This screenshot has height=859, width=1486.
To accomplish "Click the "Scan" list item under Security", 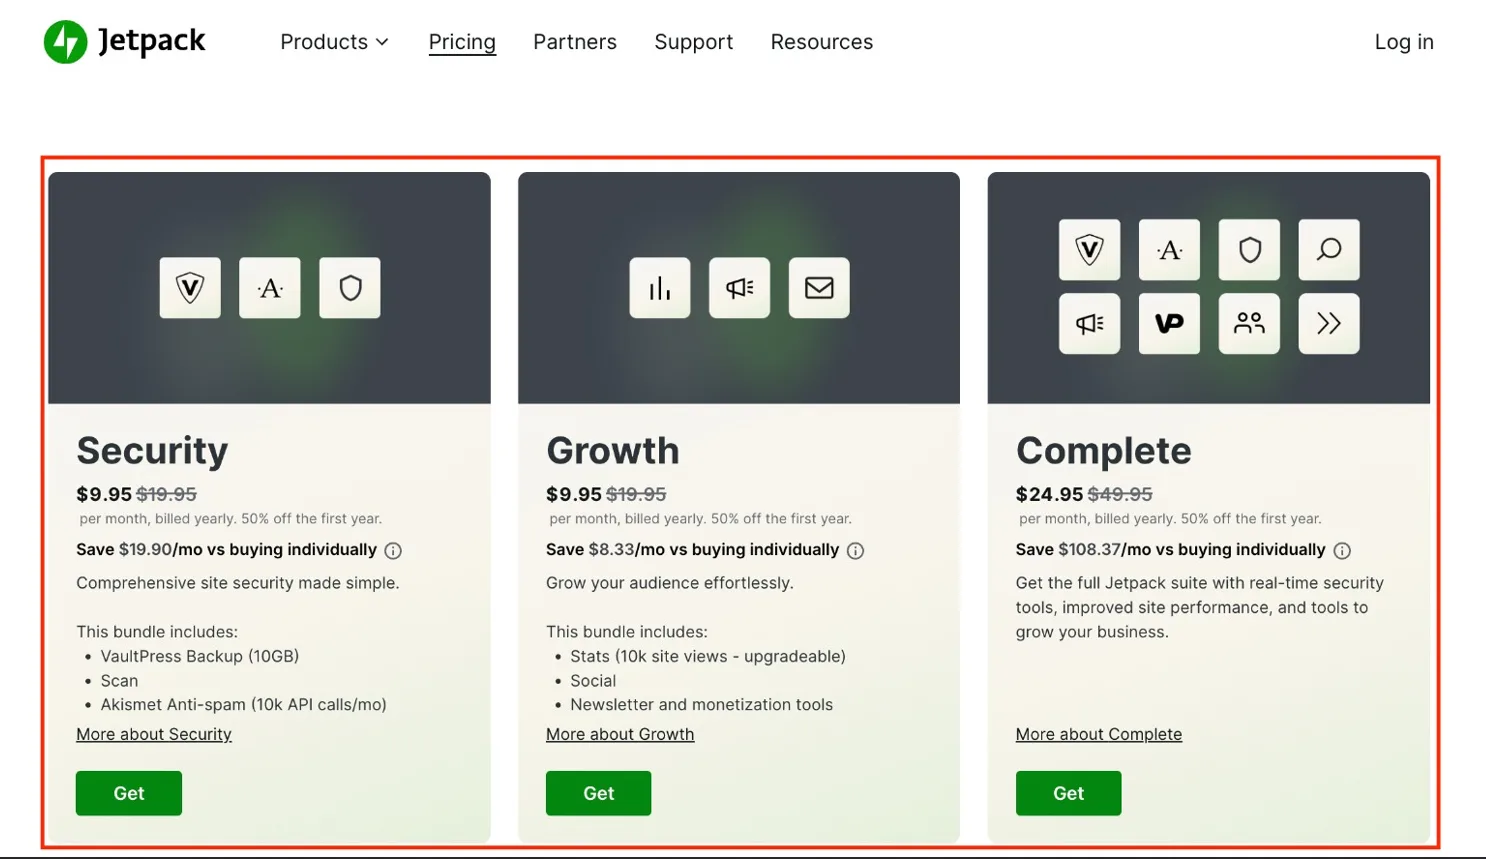I will click(x=119, y=681).
